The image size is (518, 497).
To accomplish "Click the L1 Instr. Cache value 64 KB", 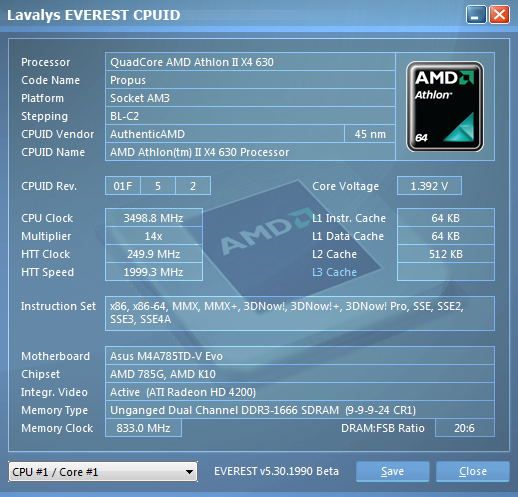I will 446,218.
